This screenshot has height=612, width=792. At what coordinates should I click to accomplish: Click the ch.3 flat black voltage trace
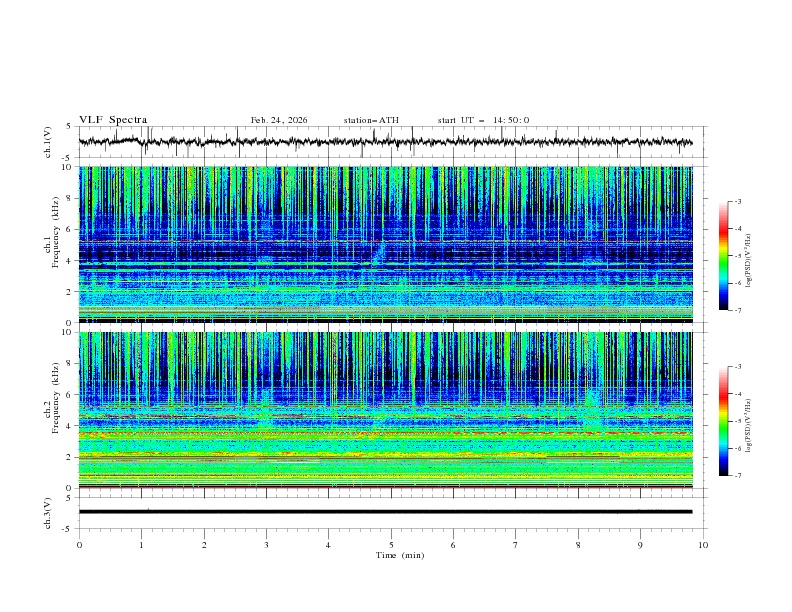point(385,512)
